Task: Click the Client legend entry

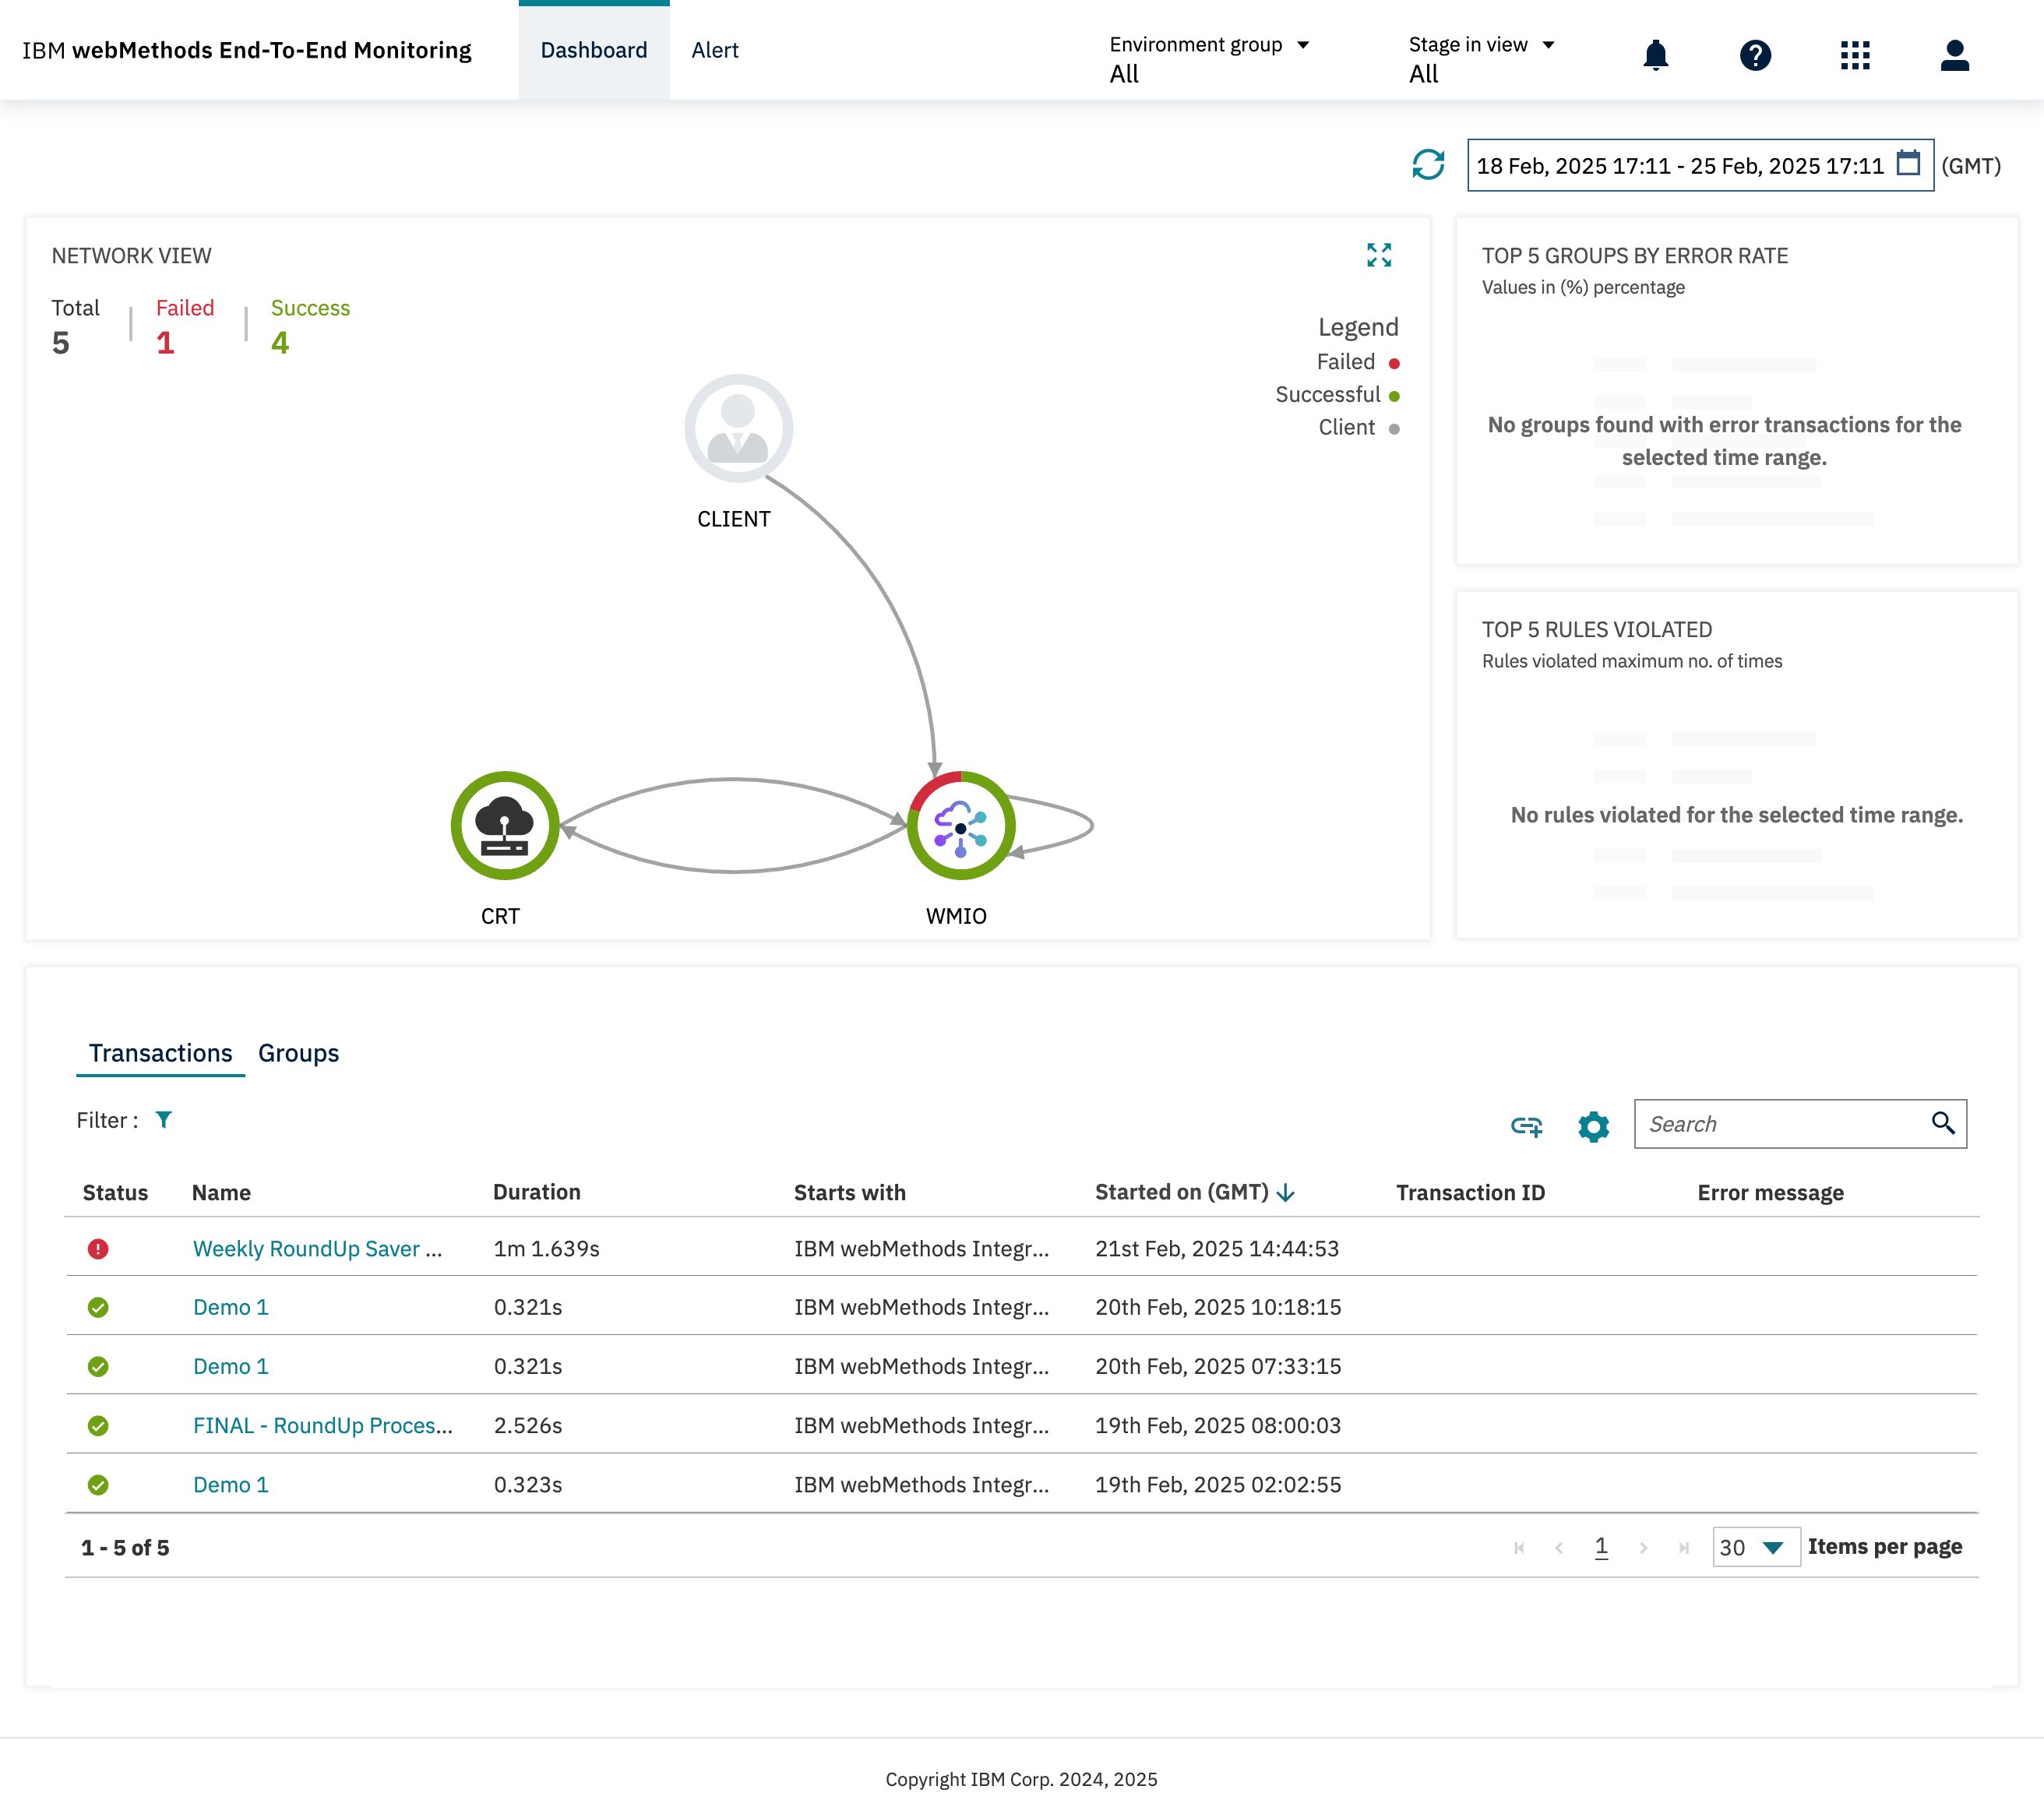Action: coord(1358,428)
